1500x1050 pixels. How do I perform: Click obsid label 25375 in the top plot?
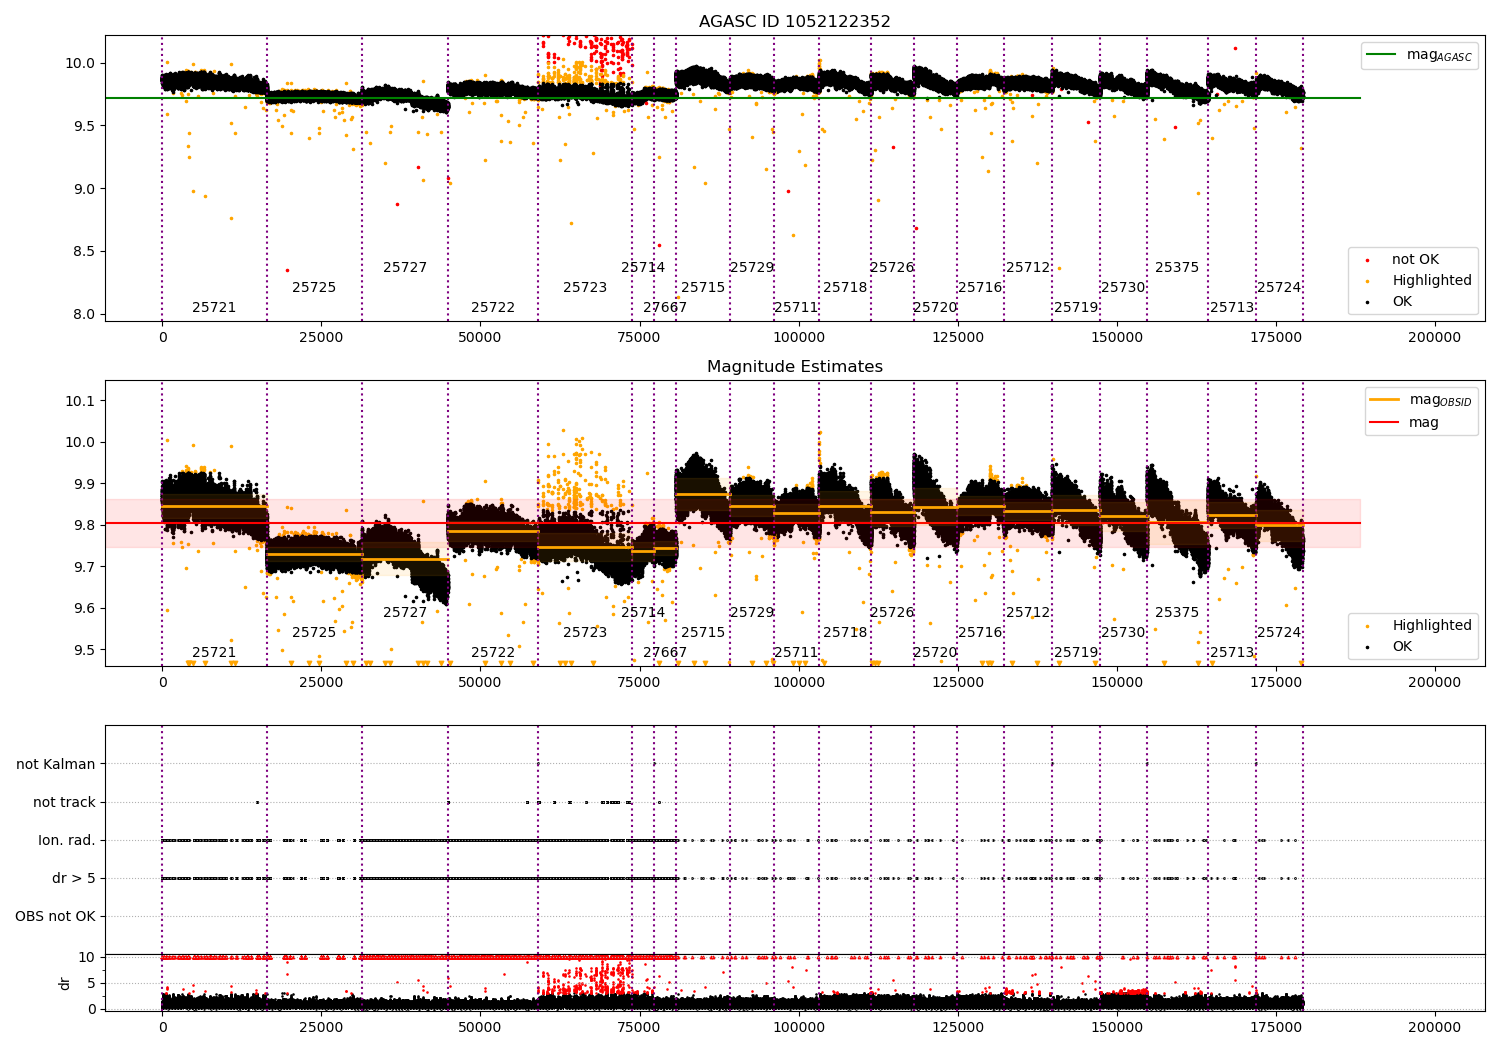coord(1177,268)
